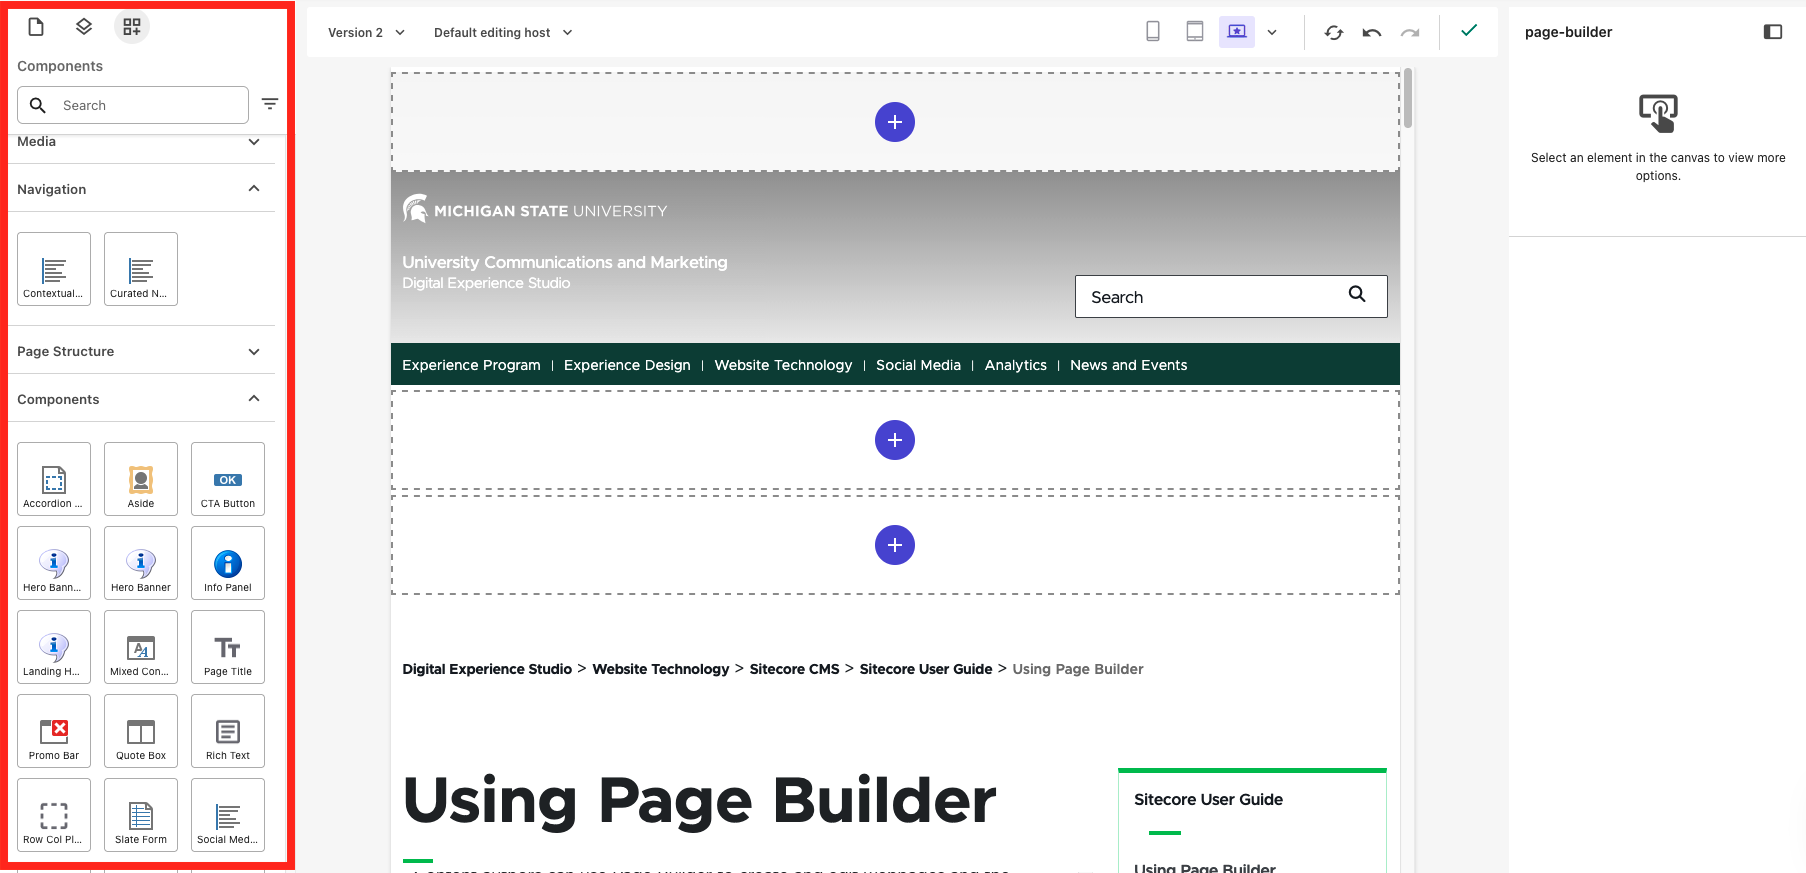Select the Curated Navigation component
The image size is (1806, 873).
[x=141, y=269]
